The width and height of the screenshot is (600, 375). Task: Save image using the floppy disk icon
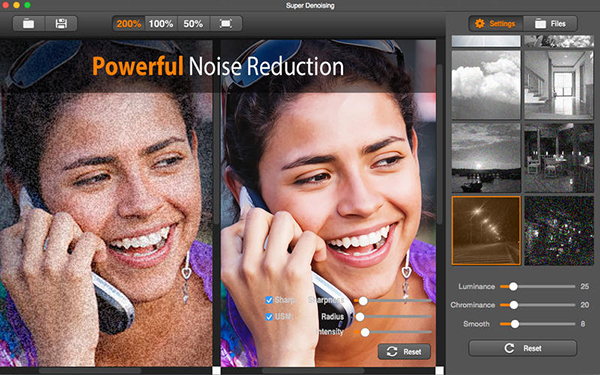click(x=61, y=24)
